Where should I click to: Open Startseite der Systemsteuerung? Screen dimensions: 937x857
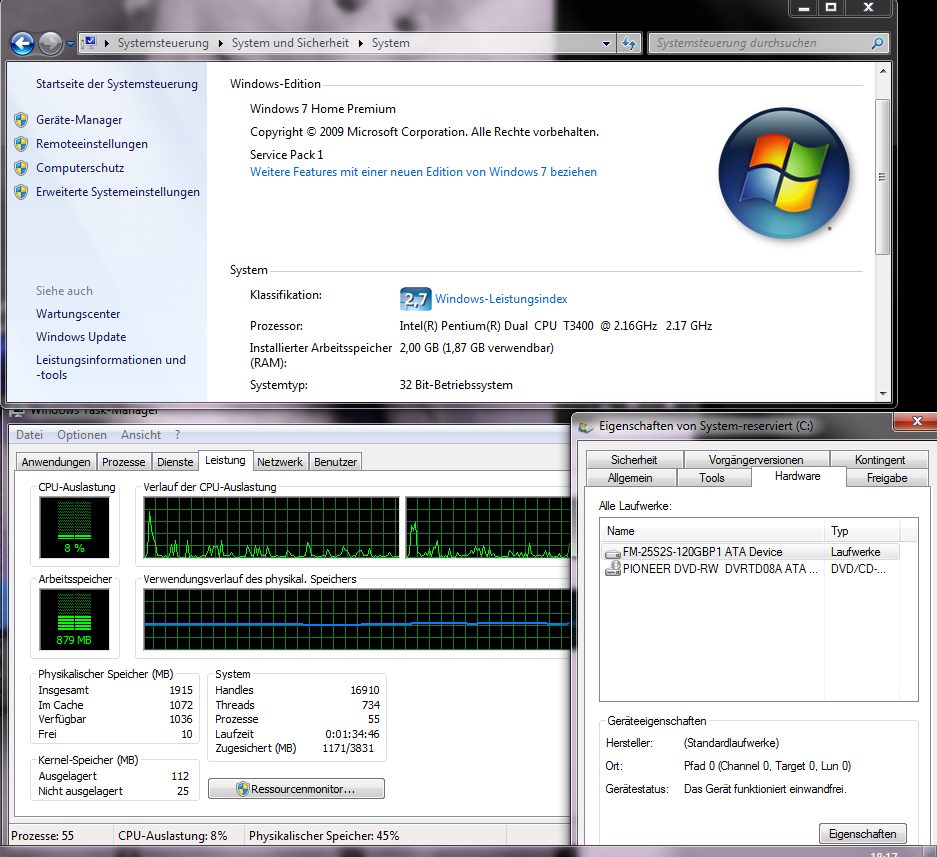pyautogui.click(x=117, y=84)
